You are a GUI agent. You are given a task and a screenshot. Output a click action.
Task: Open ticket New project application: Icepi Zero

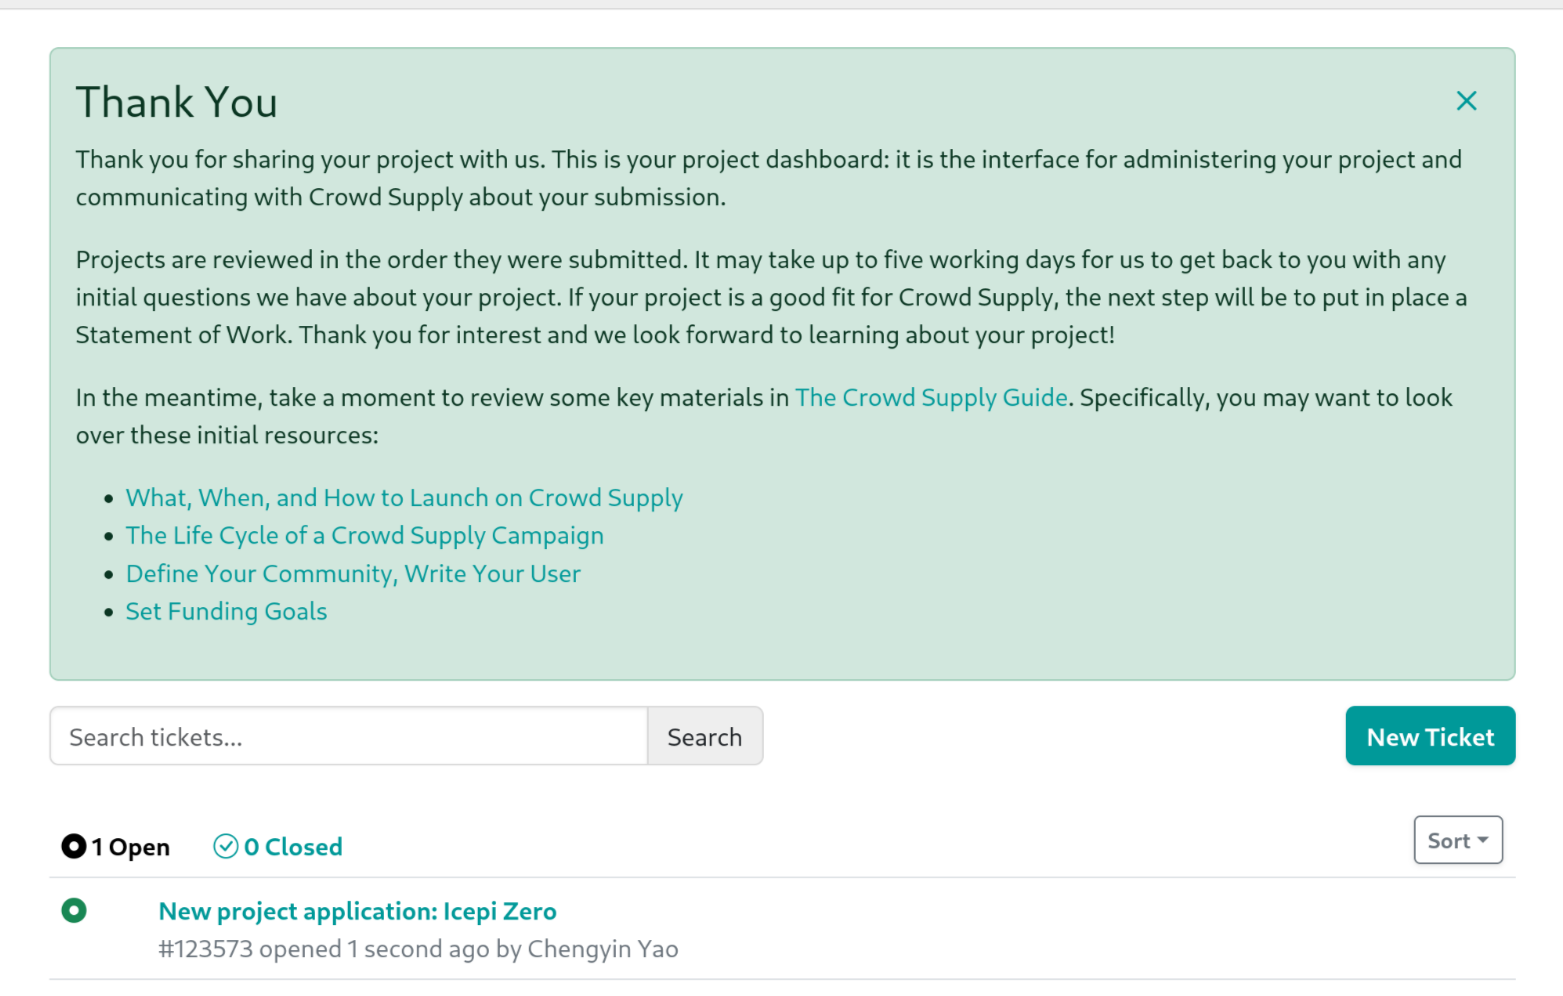[358, 912]
